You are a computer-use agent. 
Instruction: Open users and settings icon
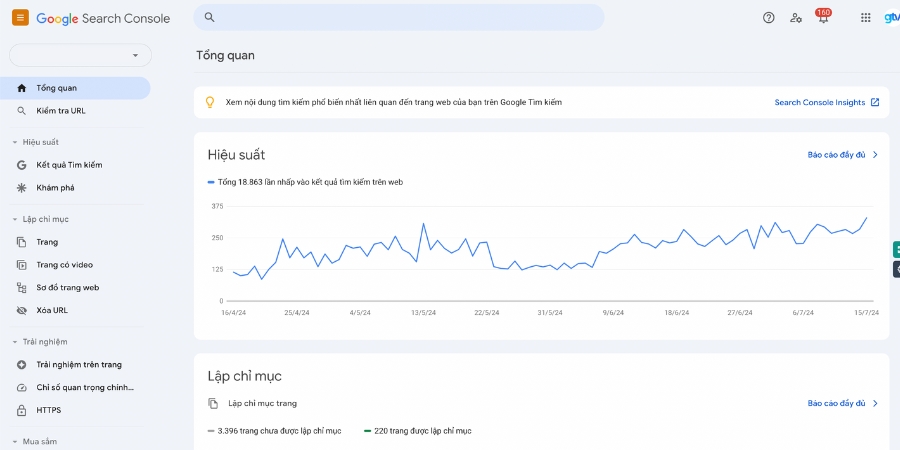[x=796, y=18]
